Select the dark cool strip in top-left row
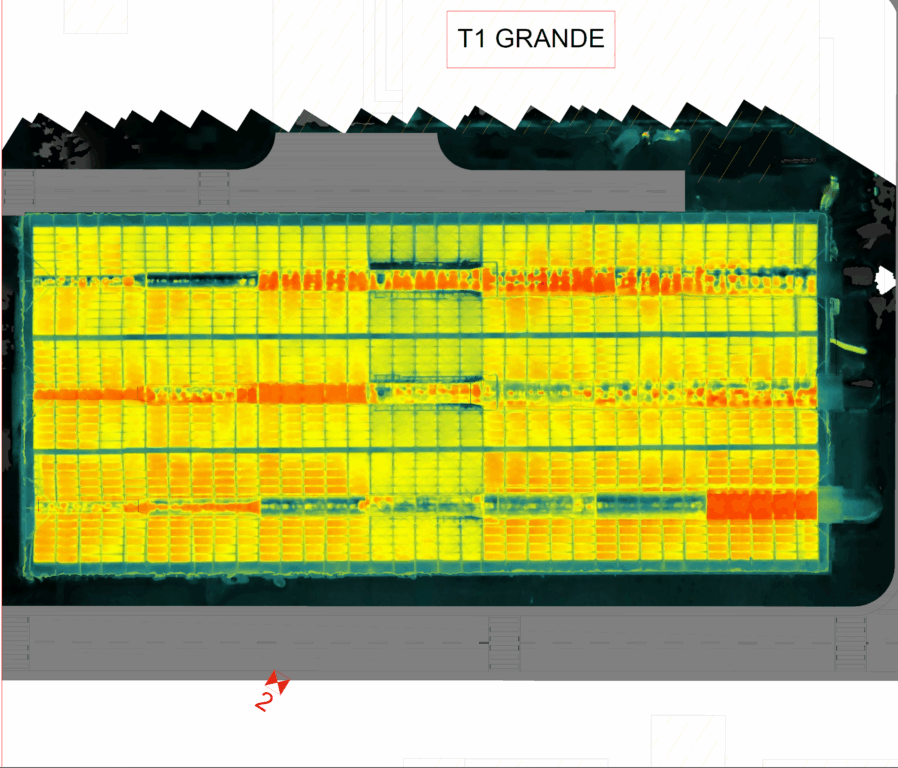 tap(200, 279)
